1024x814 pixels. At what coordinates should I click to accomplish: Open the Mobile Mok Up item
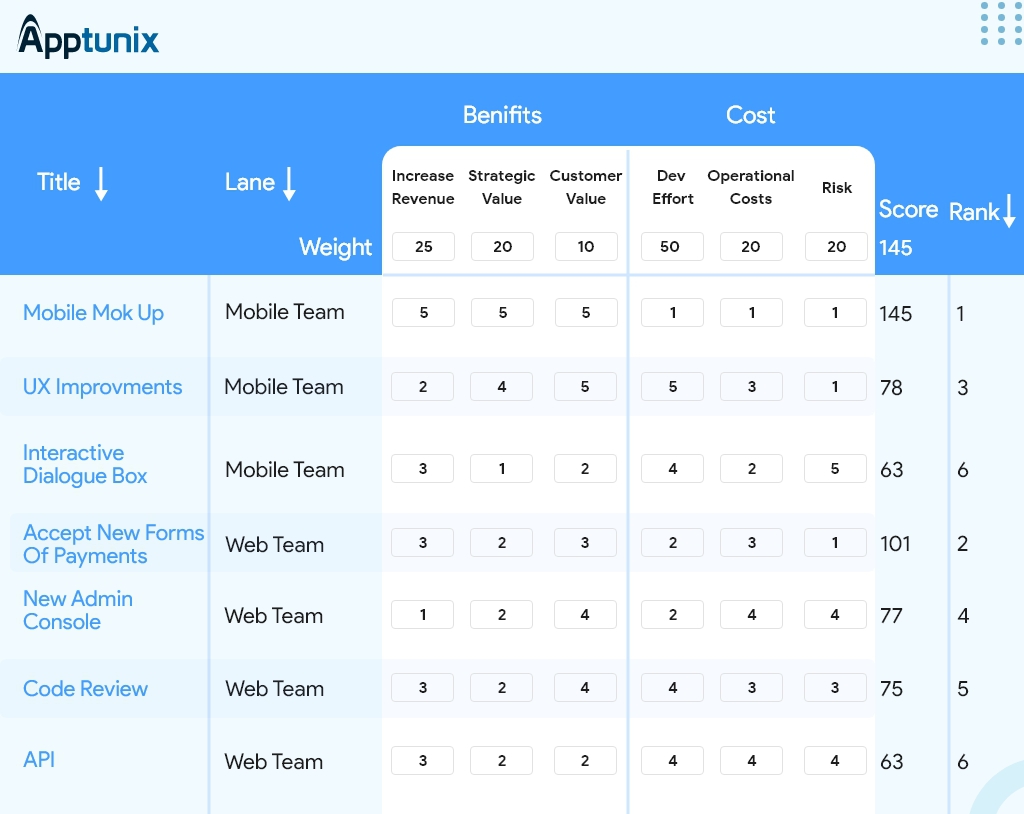point(92,313)
